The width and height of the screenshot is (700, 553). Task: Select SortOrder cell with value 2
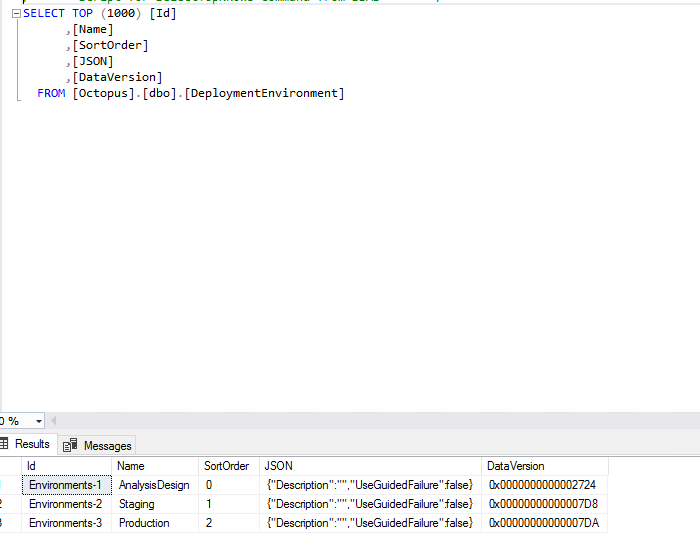[229, 523]
